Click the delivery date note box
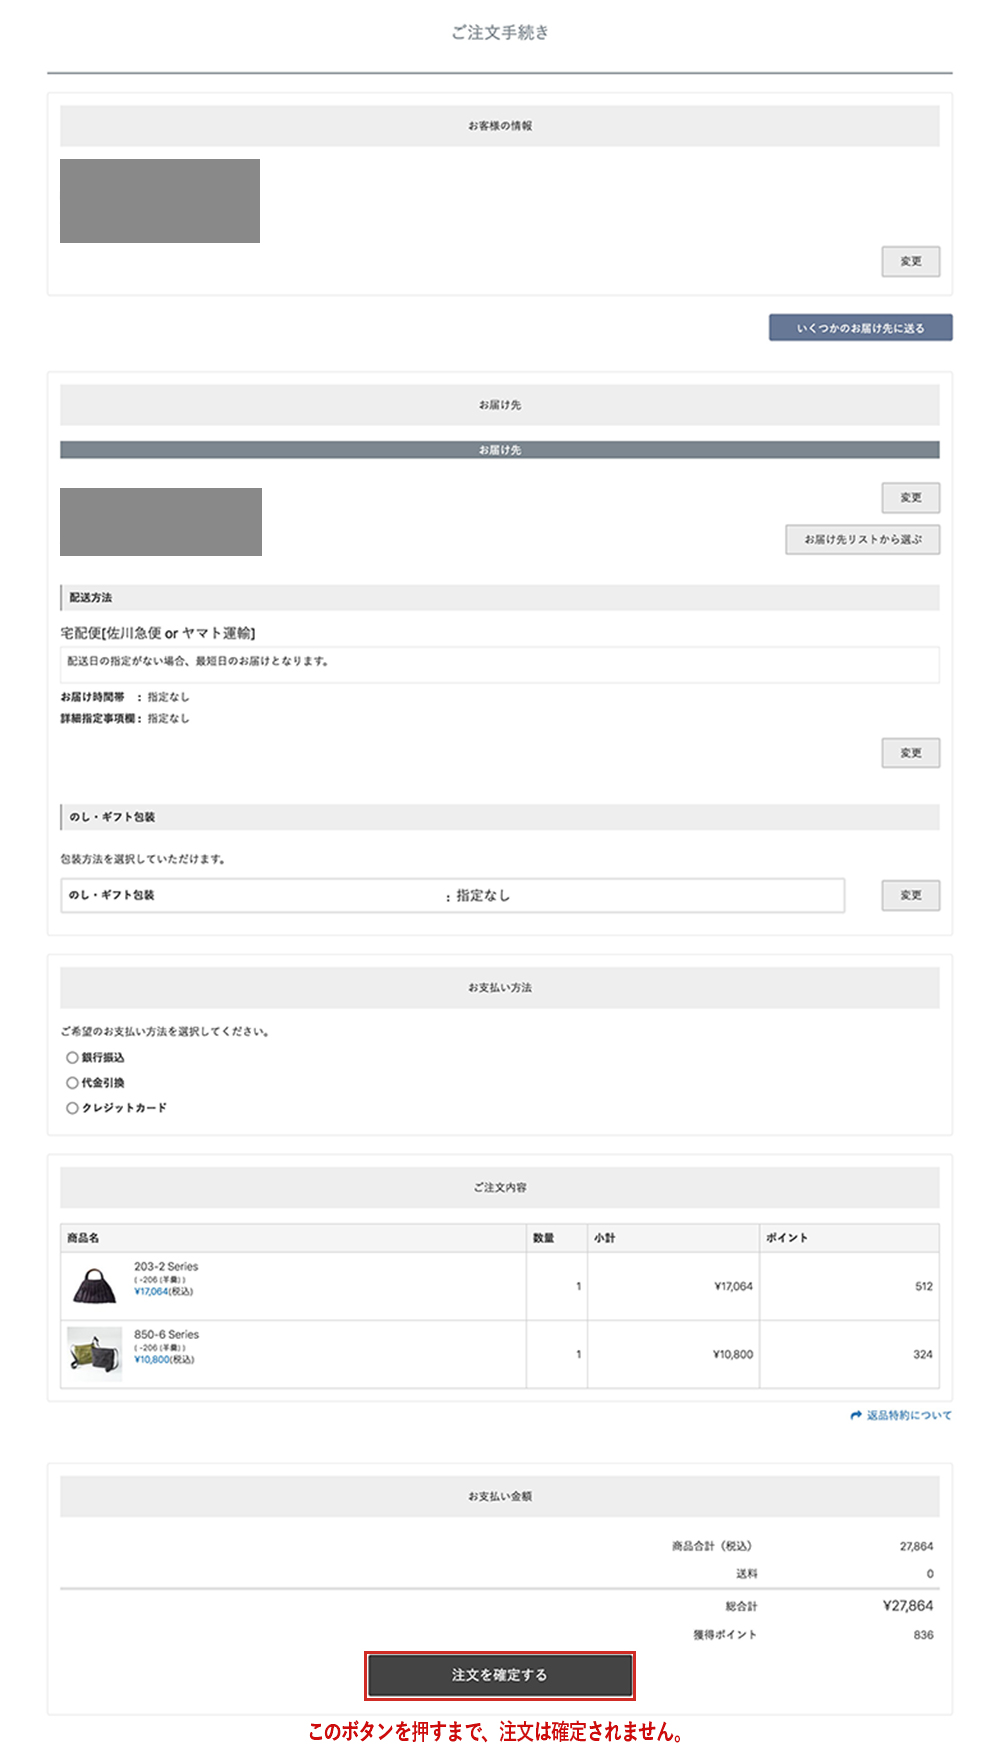This screenshot has width=1000, height=1758. [x=499, y=662]
